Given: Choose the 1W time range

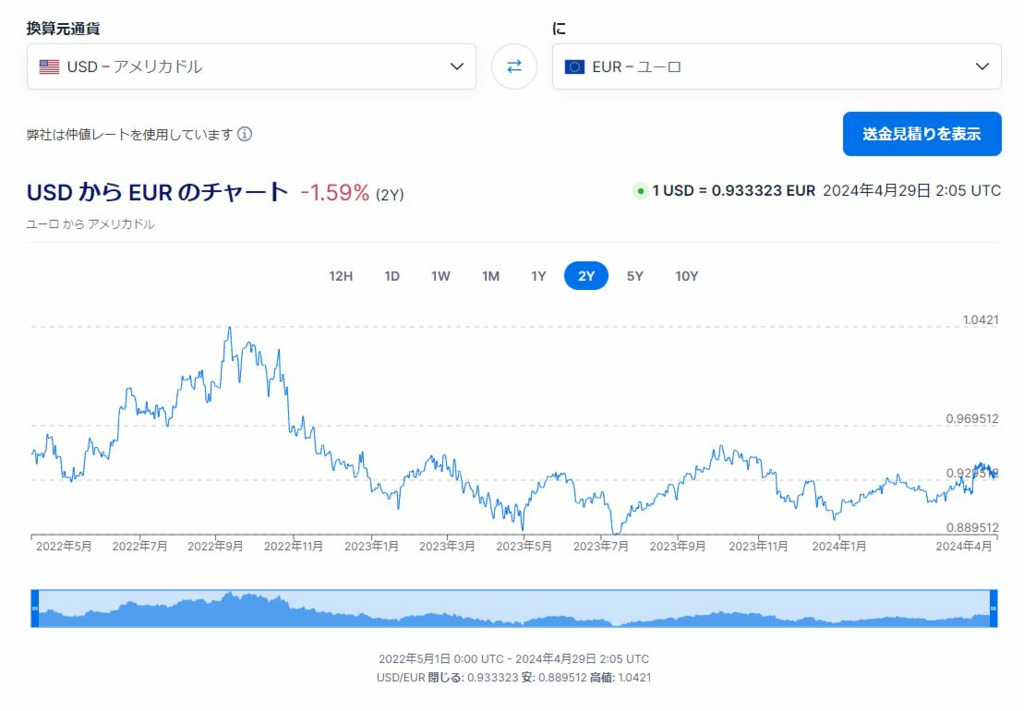Looking at the screenshot, I should point(441,276).
